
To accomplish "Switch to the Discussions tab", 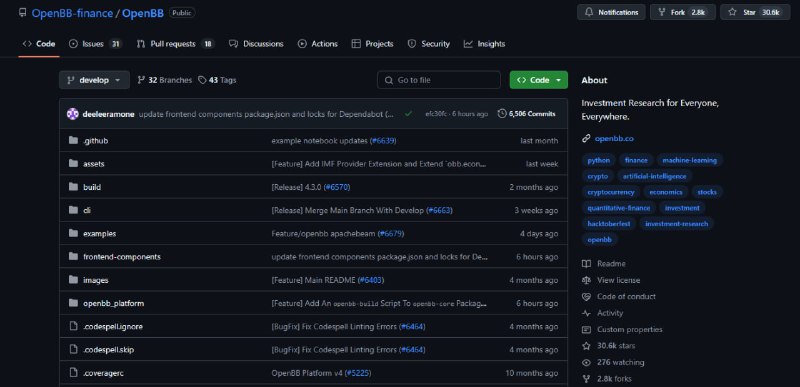I will pos(256,44).
